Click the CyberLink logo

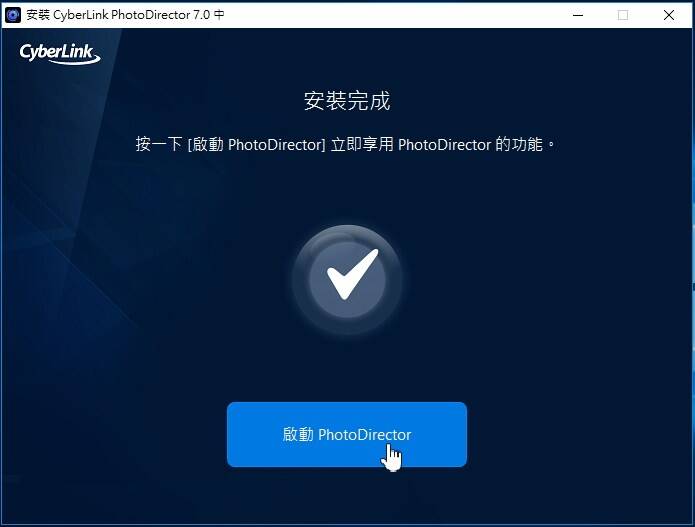coord(60,54)
